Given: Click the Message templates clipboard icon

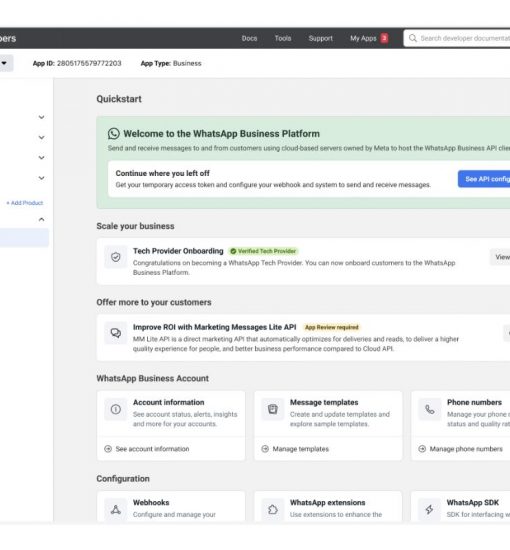Looking at the screenshot, I should (x=273, y=409).
